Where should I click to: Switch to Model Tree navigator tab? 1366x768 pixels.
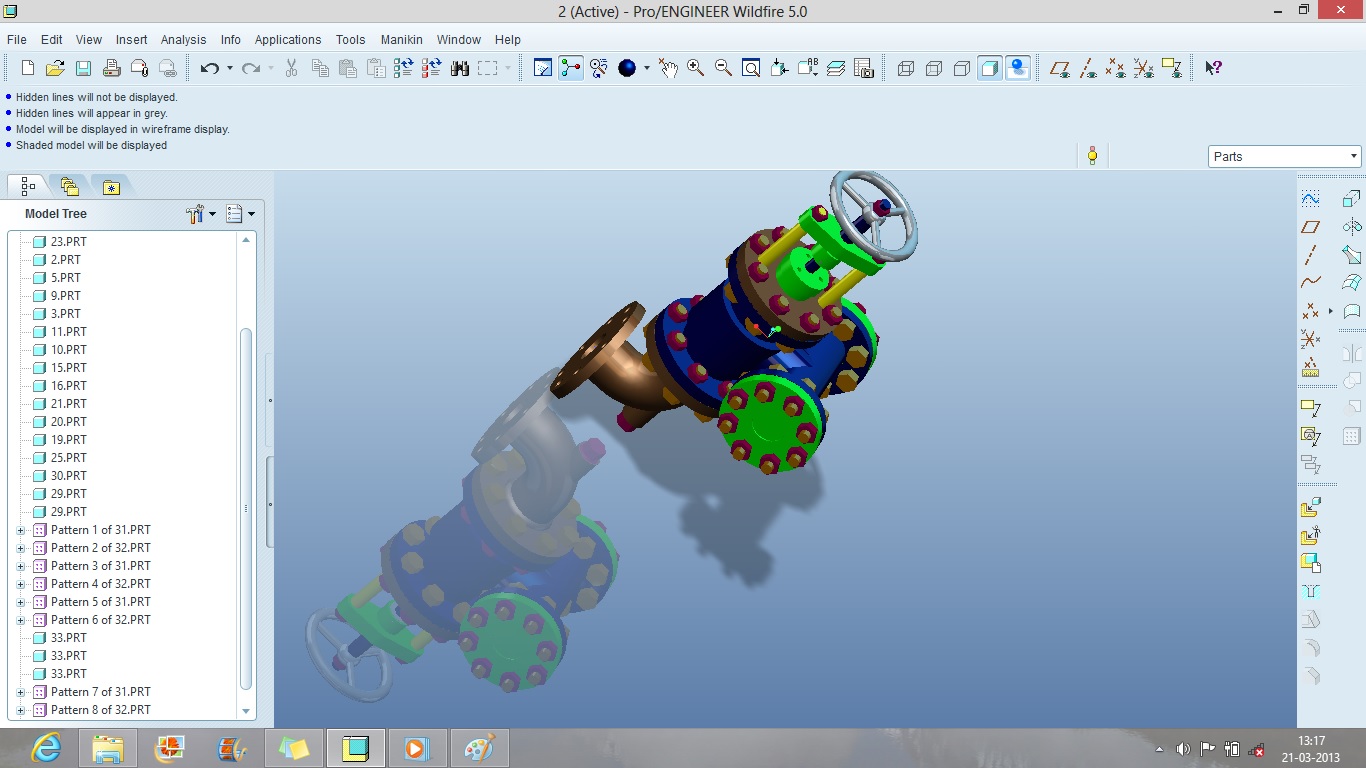[28, 186]
